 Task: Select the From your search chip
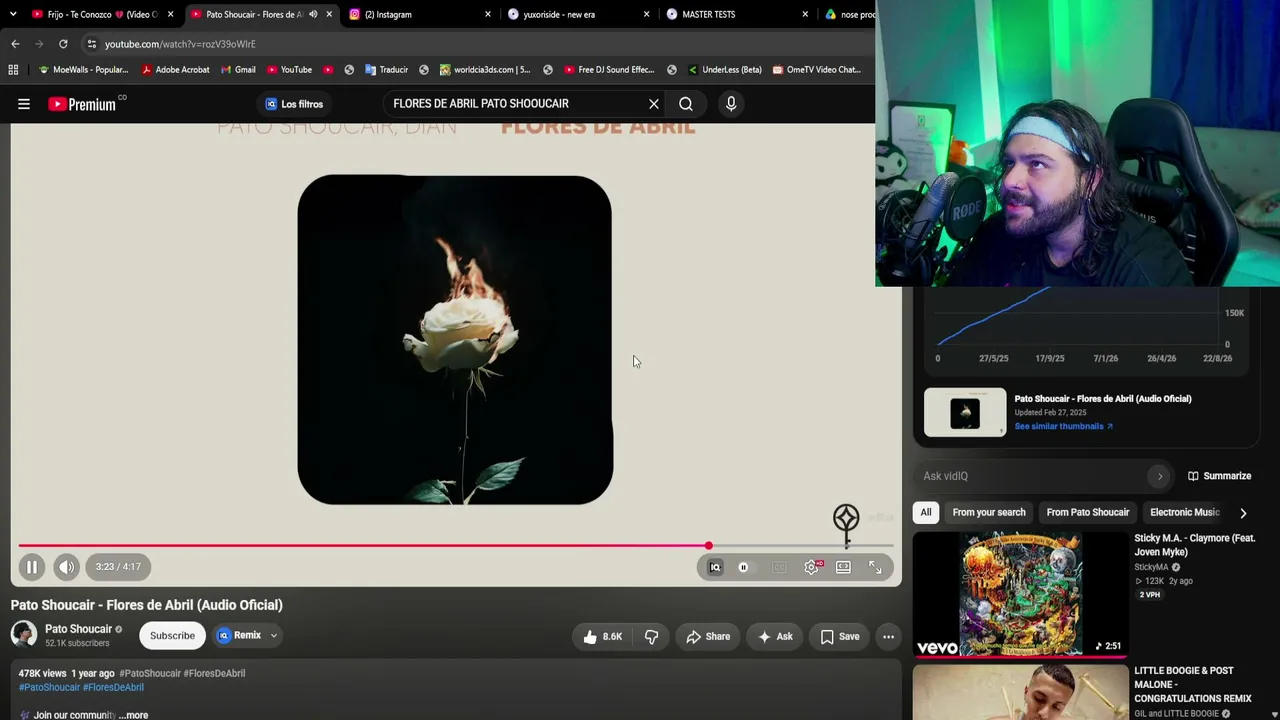click(989, 513)
